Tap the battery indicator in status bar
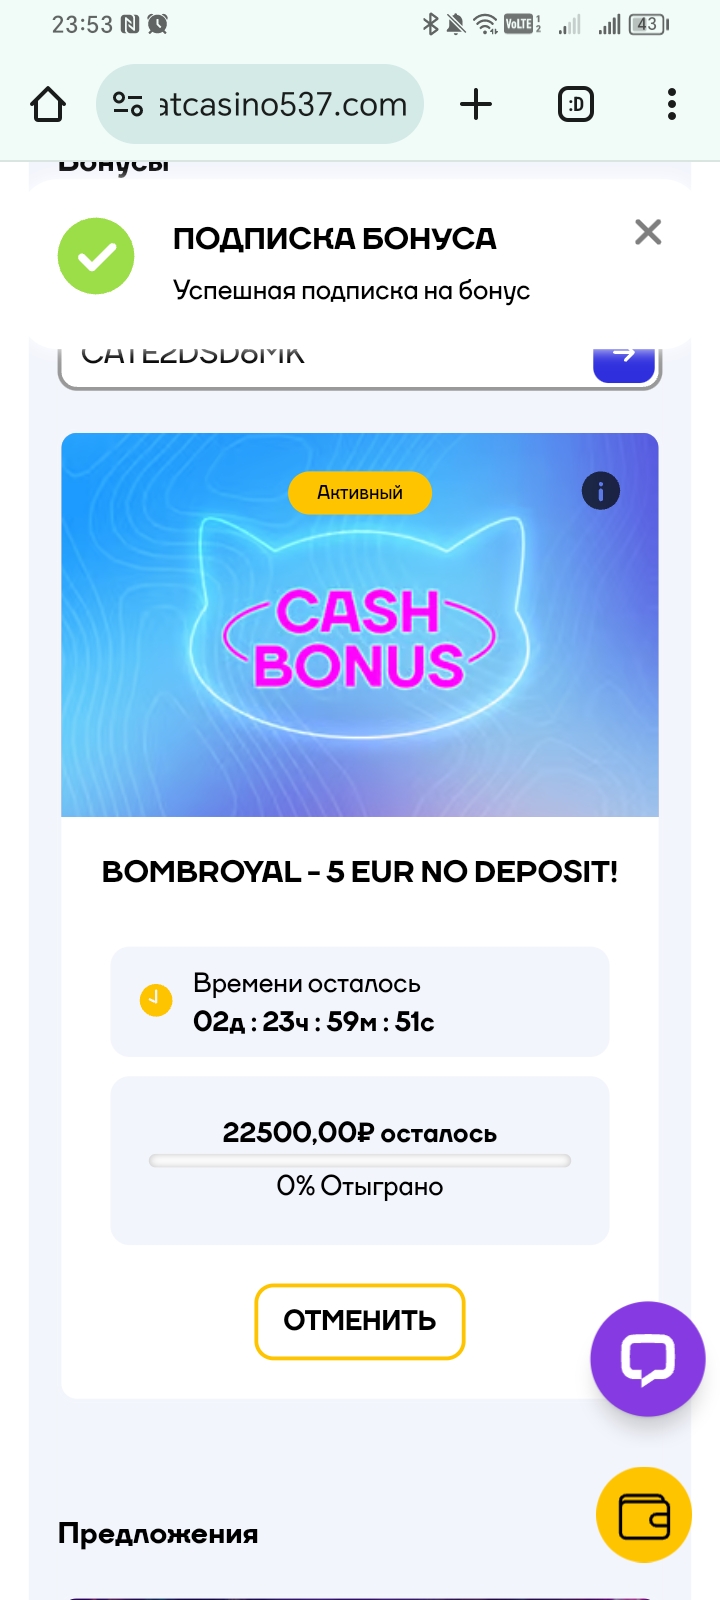The image size is (720, 1600). tap(648, 24)
